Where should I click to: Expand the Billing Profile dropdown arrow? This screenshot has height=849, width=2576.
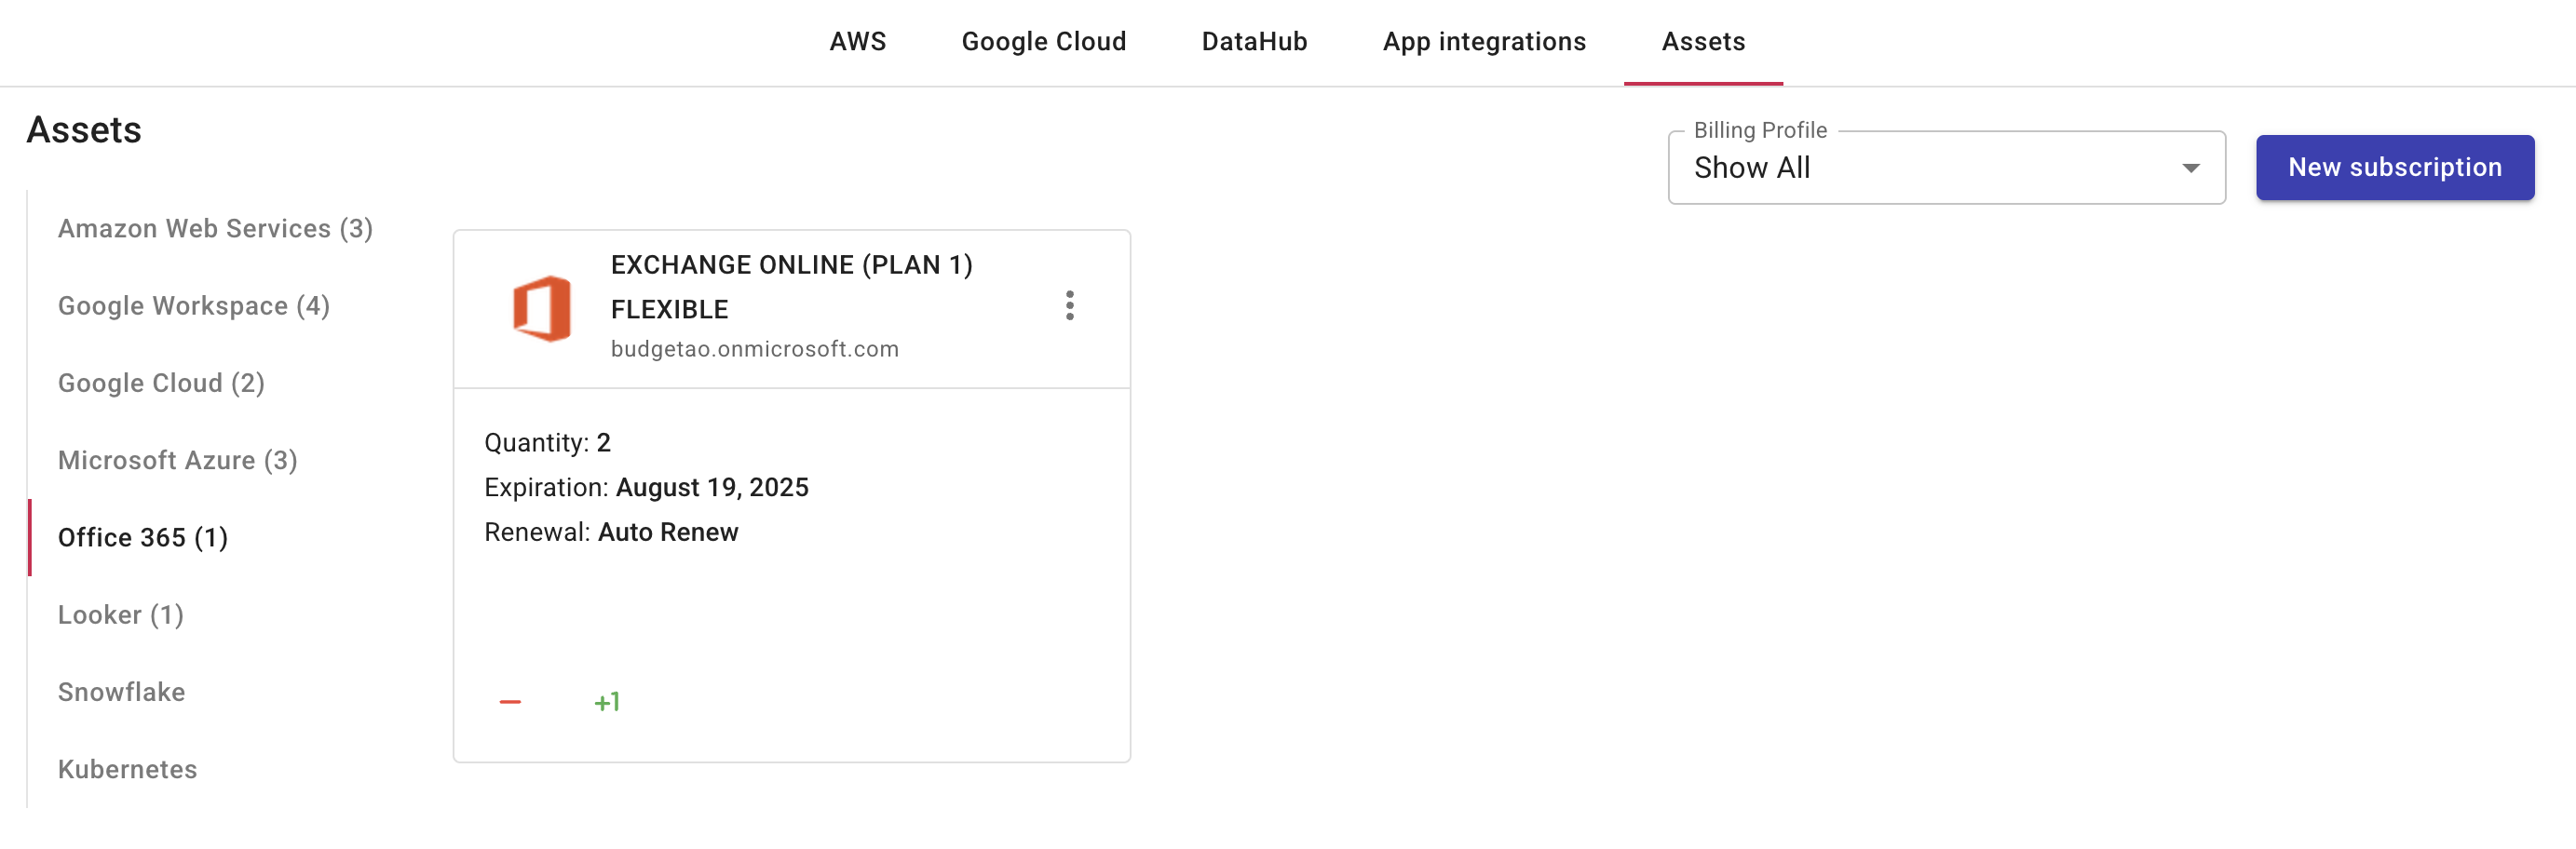(2190, 168)
